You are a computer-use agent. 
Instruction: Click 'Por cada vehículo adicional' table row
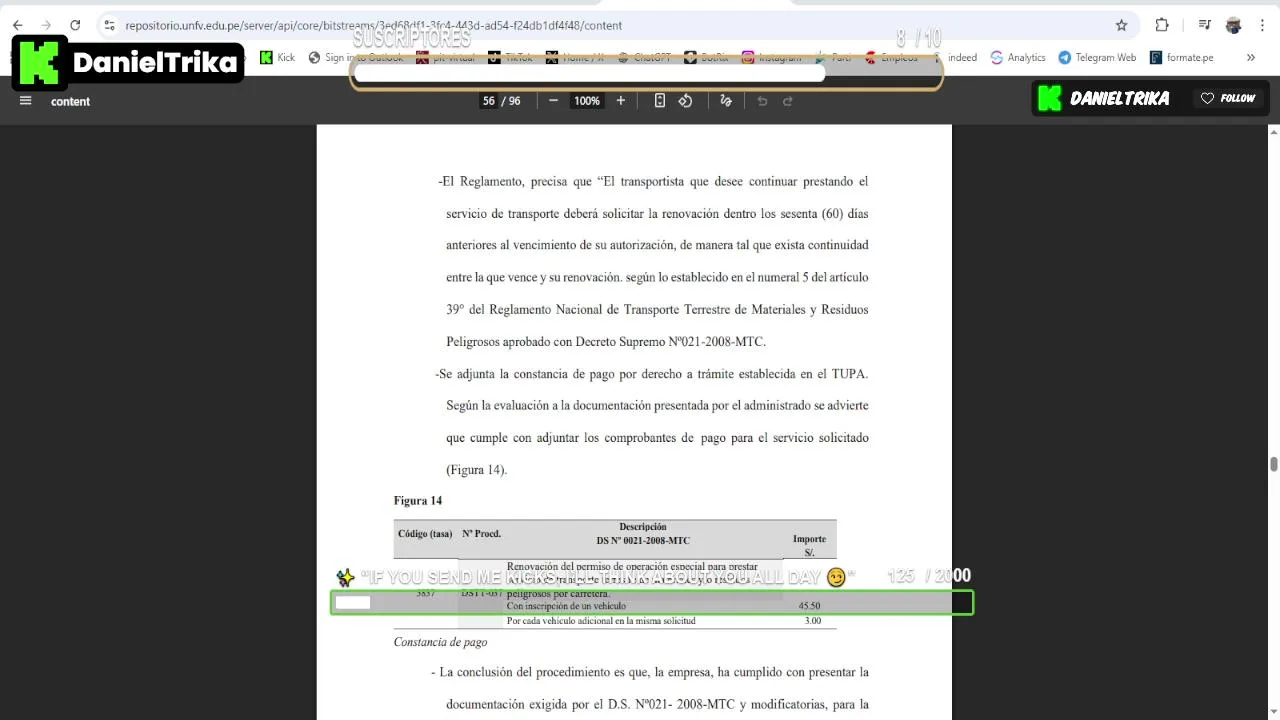click(x=601, y=621)
